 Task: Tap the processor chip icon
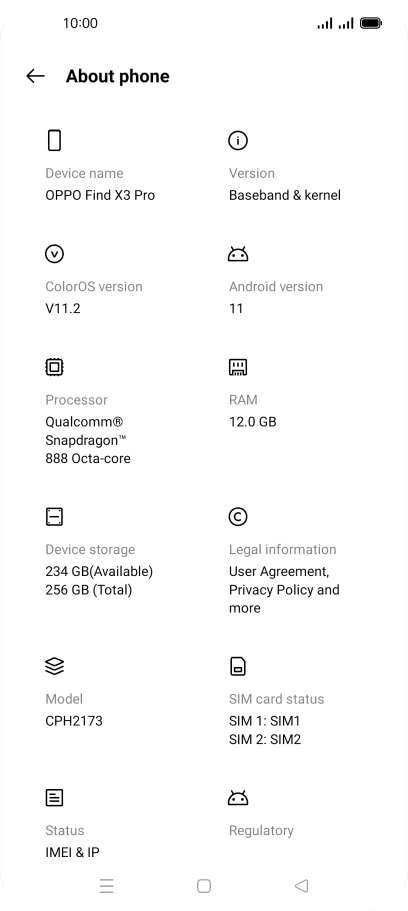(x=55, y=367)
